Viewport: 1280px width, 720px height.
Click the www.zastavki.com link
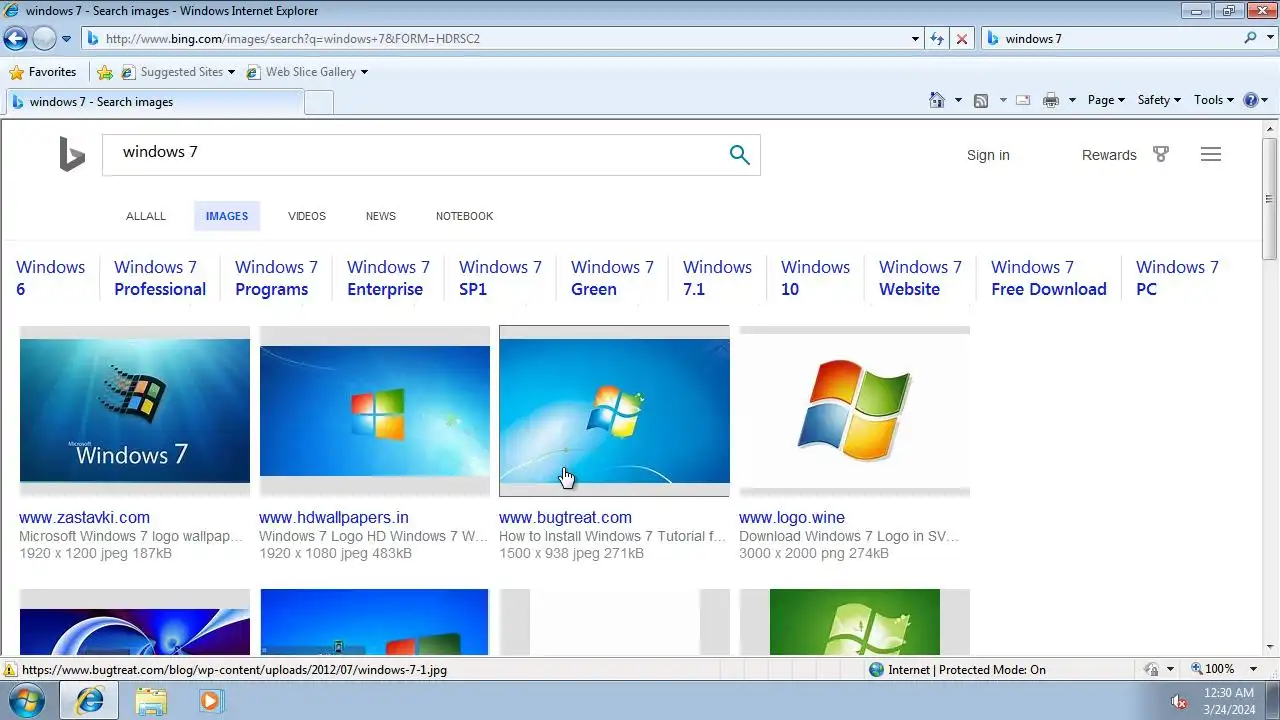pos(84,517)
